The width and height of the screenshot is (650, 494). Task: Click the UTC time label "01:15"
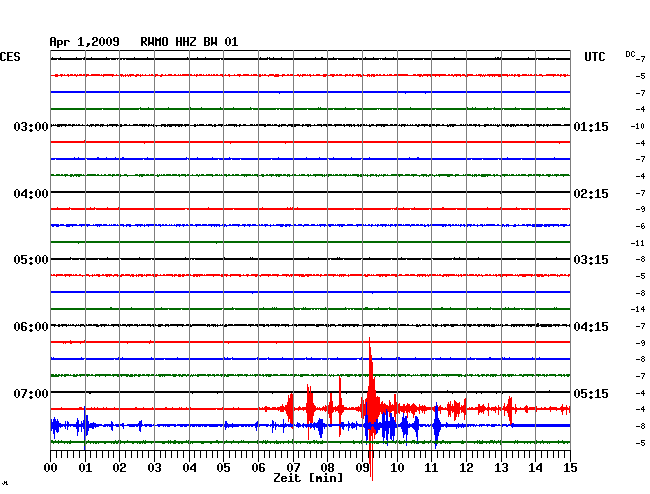point(591,126)
